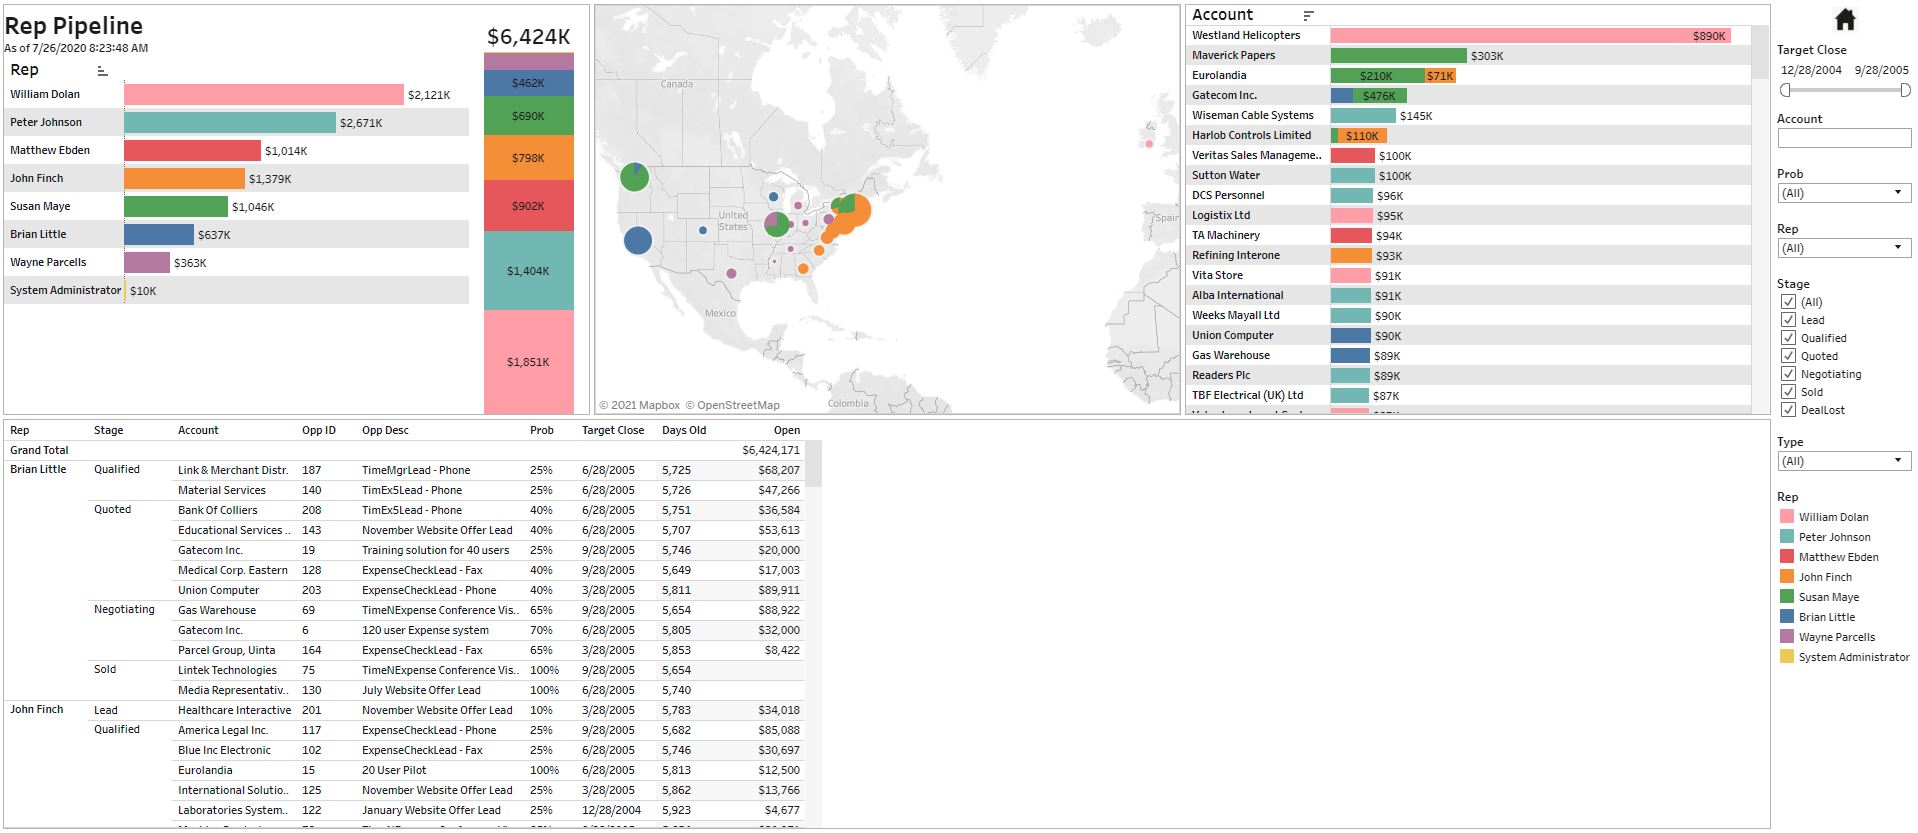Screen dimensions: 1918x833
Task: Click the left Target Close slider handle
Action: tap(1786, 90)
